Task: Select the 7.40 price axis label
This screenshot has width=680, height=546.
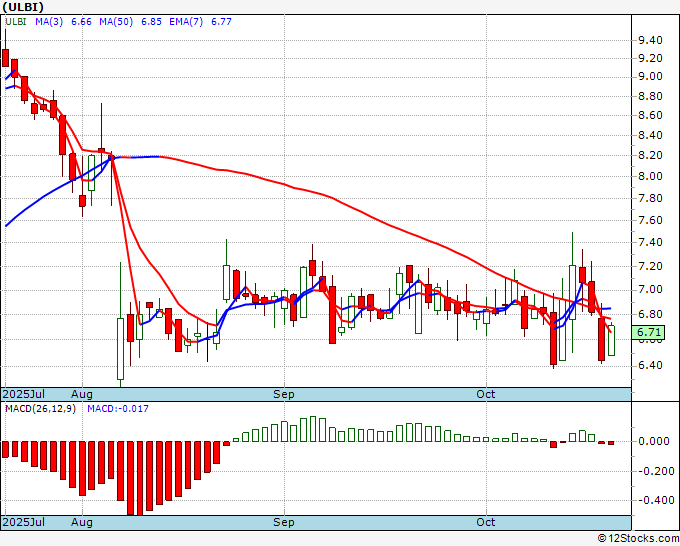Action: 651,243
